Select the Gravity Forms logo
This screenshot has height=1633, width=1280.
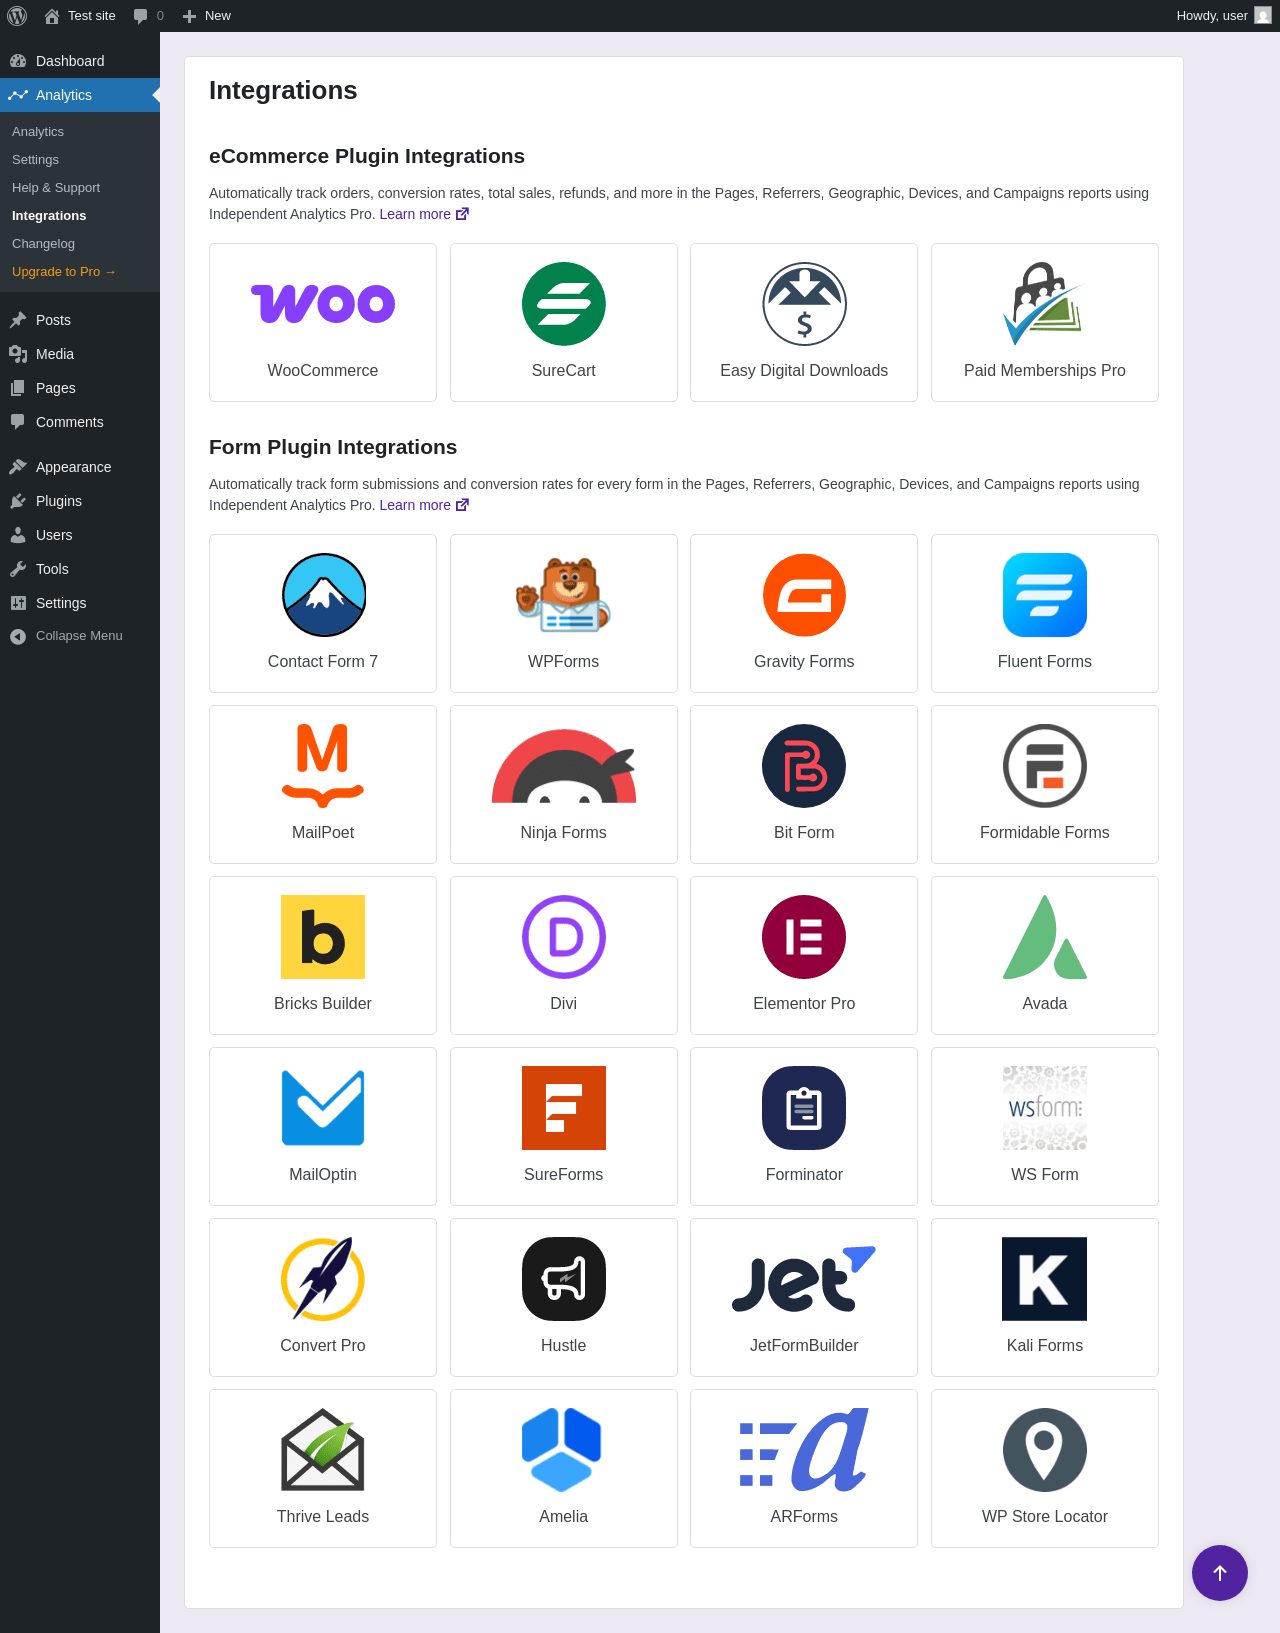pos(804,595)
